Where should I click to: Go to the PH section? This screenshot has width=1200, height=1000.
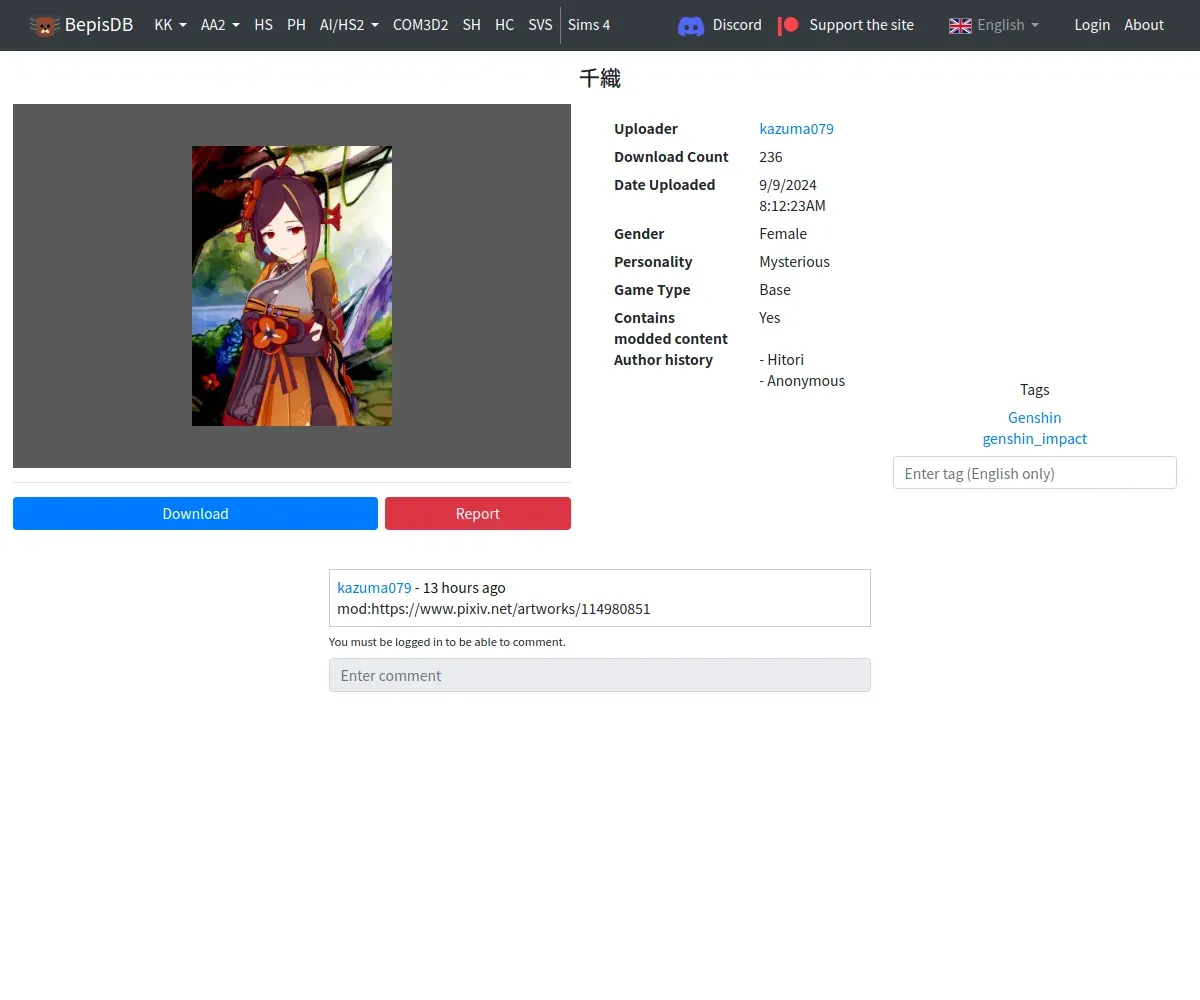[x=296, y=25]
